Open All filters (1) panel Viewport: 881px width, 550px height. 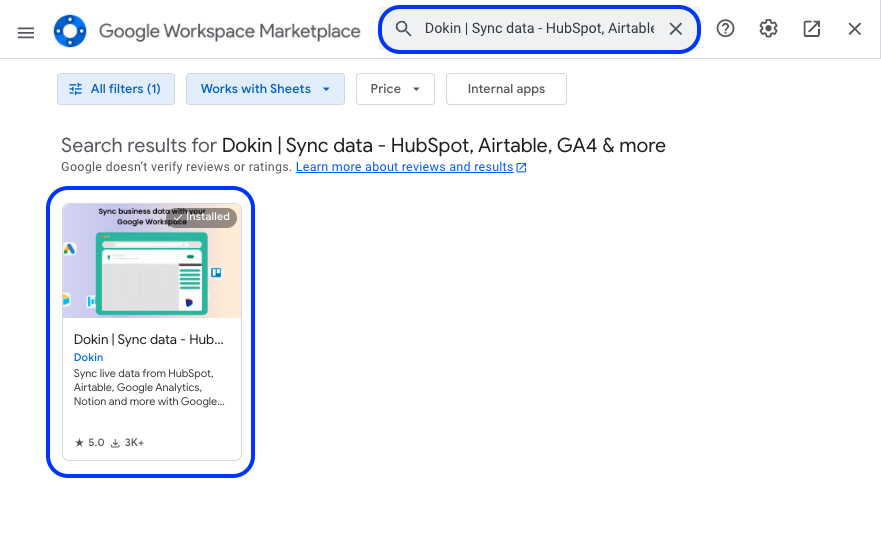click(116, 89)
